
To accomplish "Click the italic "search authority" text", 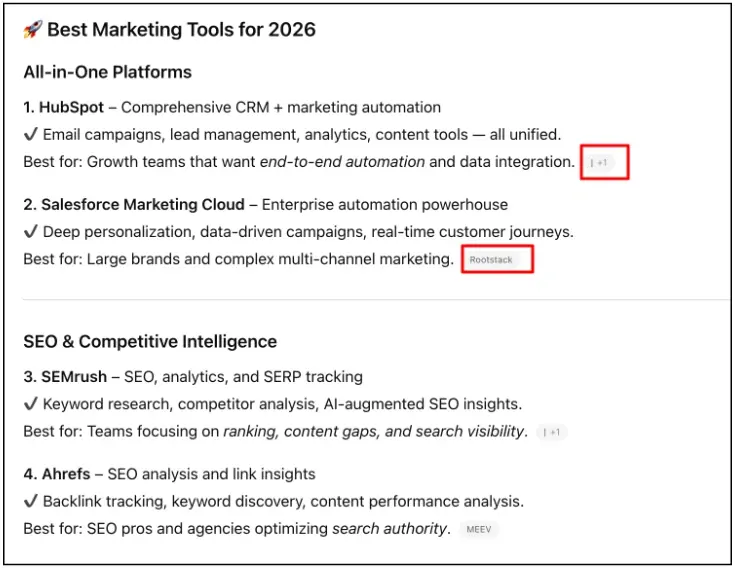I will [390, 529].
